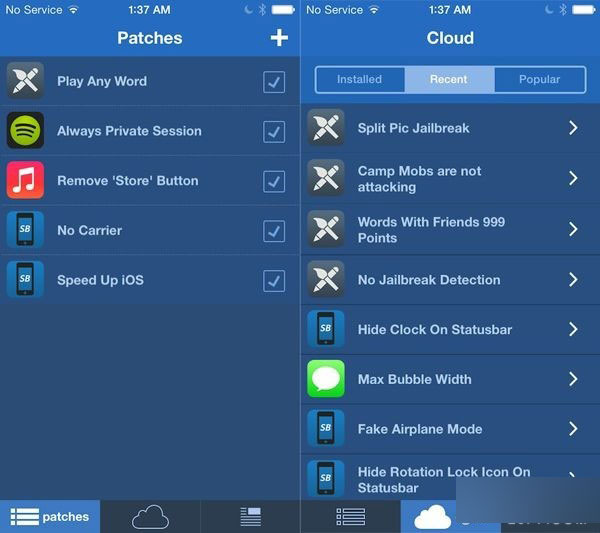Image resolution: width=600 pixels, height=533 pixels.
Task: Open Words With Friends 999 Points chevron
Action: coord(573,229)
